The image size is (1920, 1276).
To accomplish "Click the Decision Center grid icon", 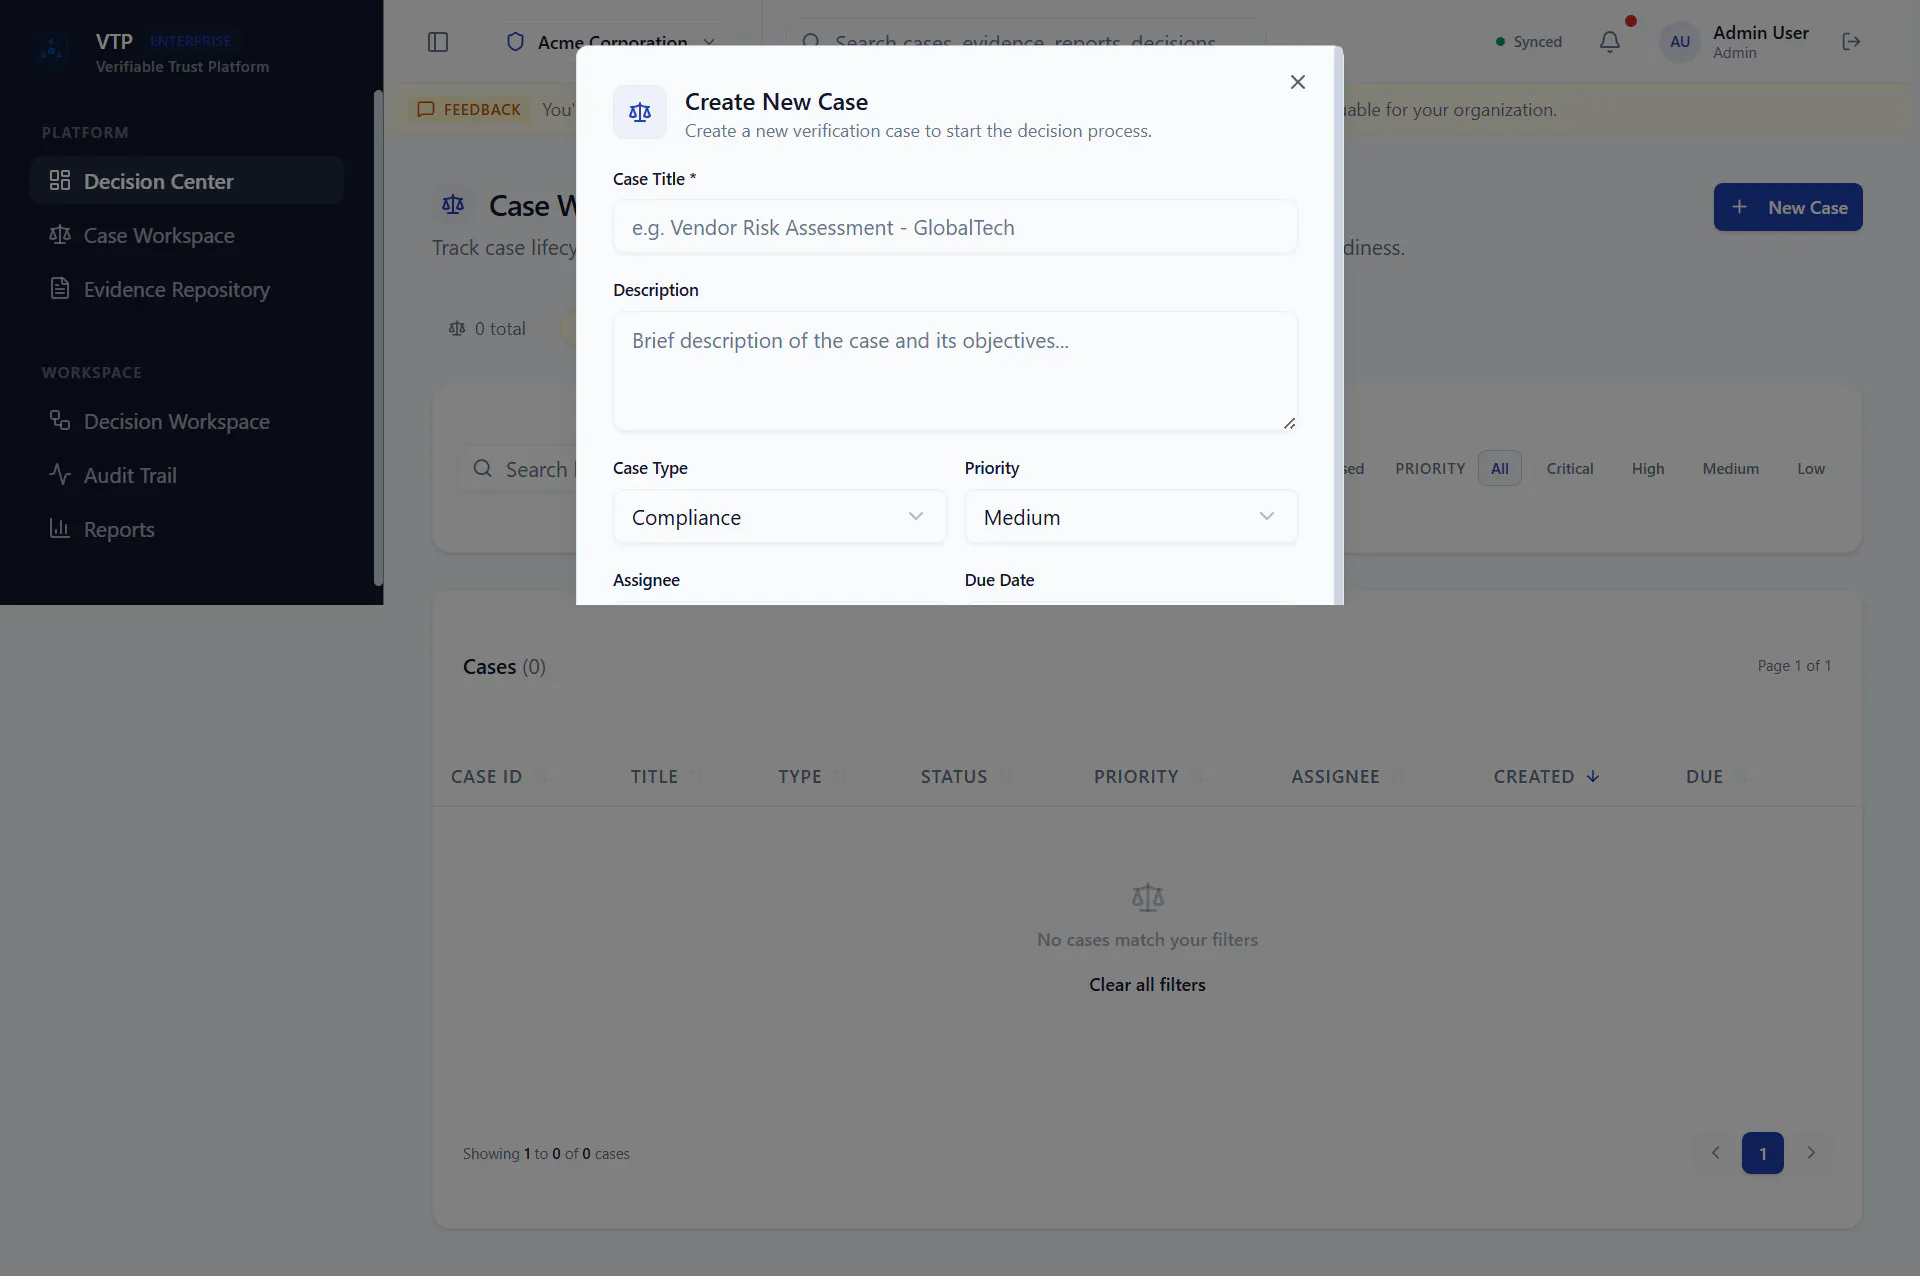I will pos(60,180).
